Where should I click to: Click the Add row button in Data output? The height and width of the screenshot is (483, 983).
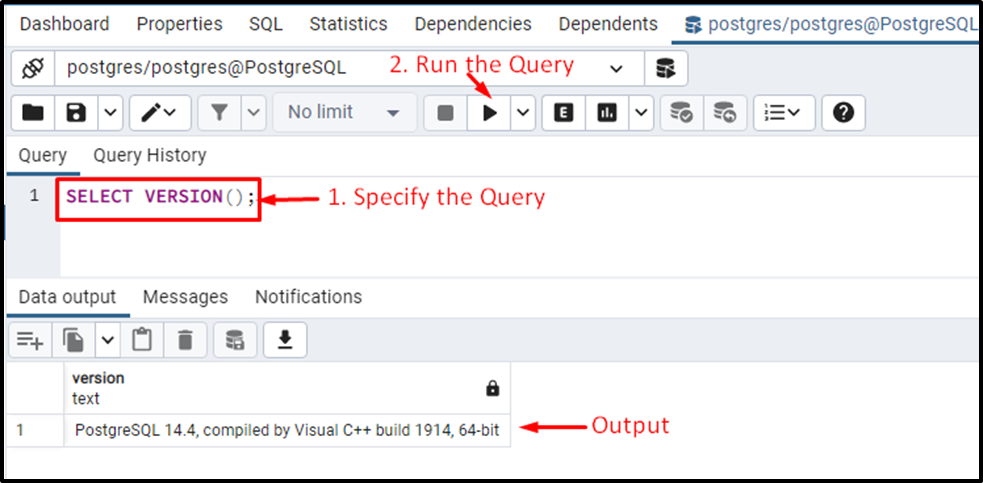(30, 340)
